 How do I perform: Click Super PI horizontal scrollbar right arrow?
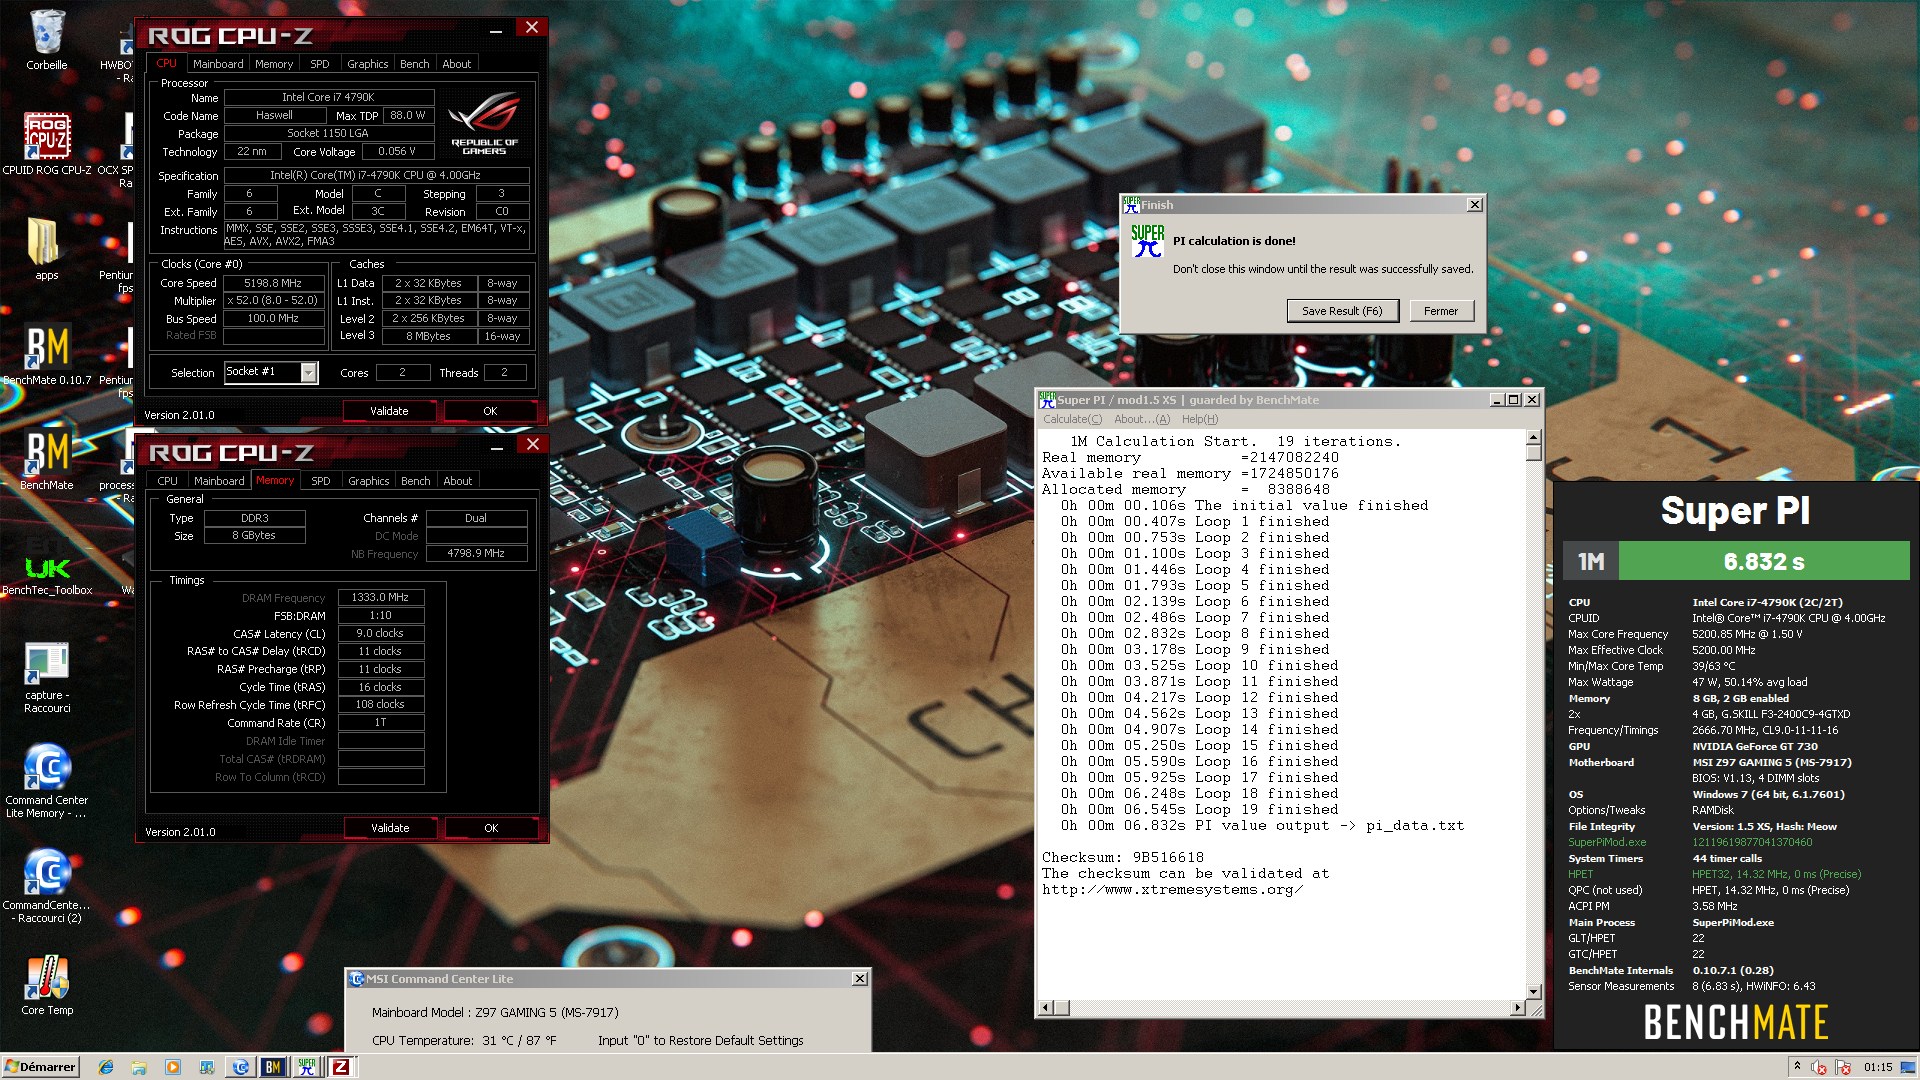[1518, 1008]
